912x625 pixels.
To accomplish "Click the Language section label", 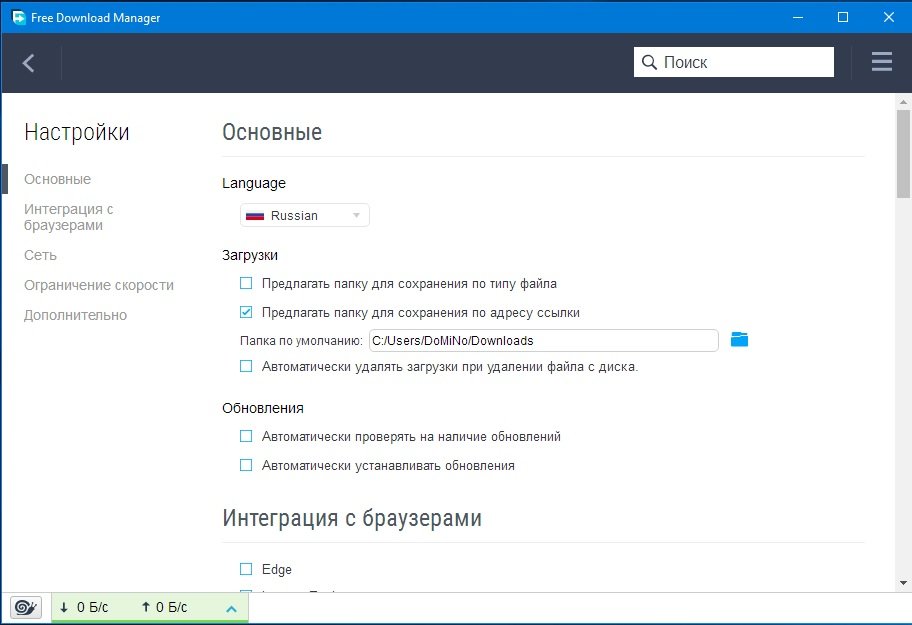I will pos(254,183).
